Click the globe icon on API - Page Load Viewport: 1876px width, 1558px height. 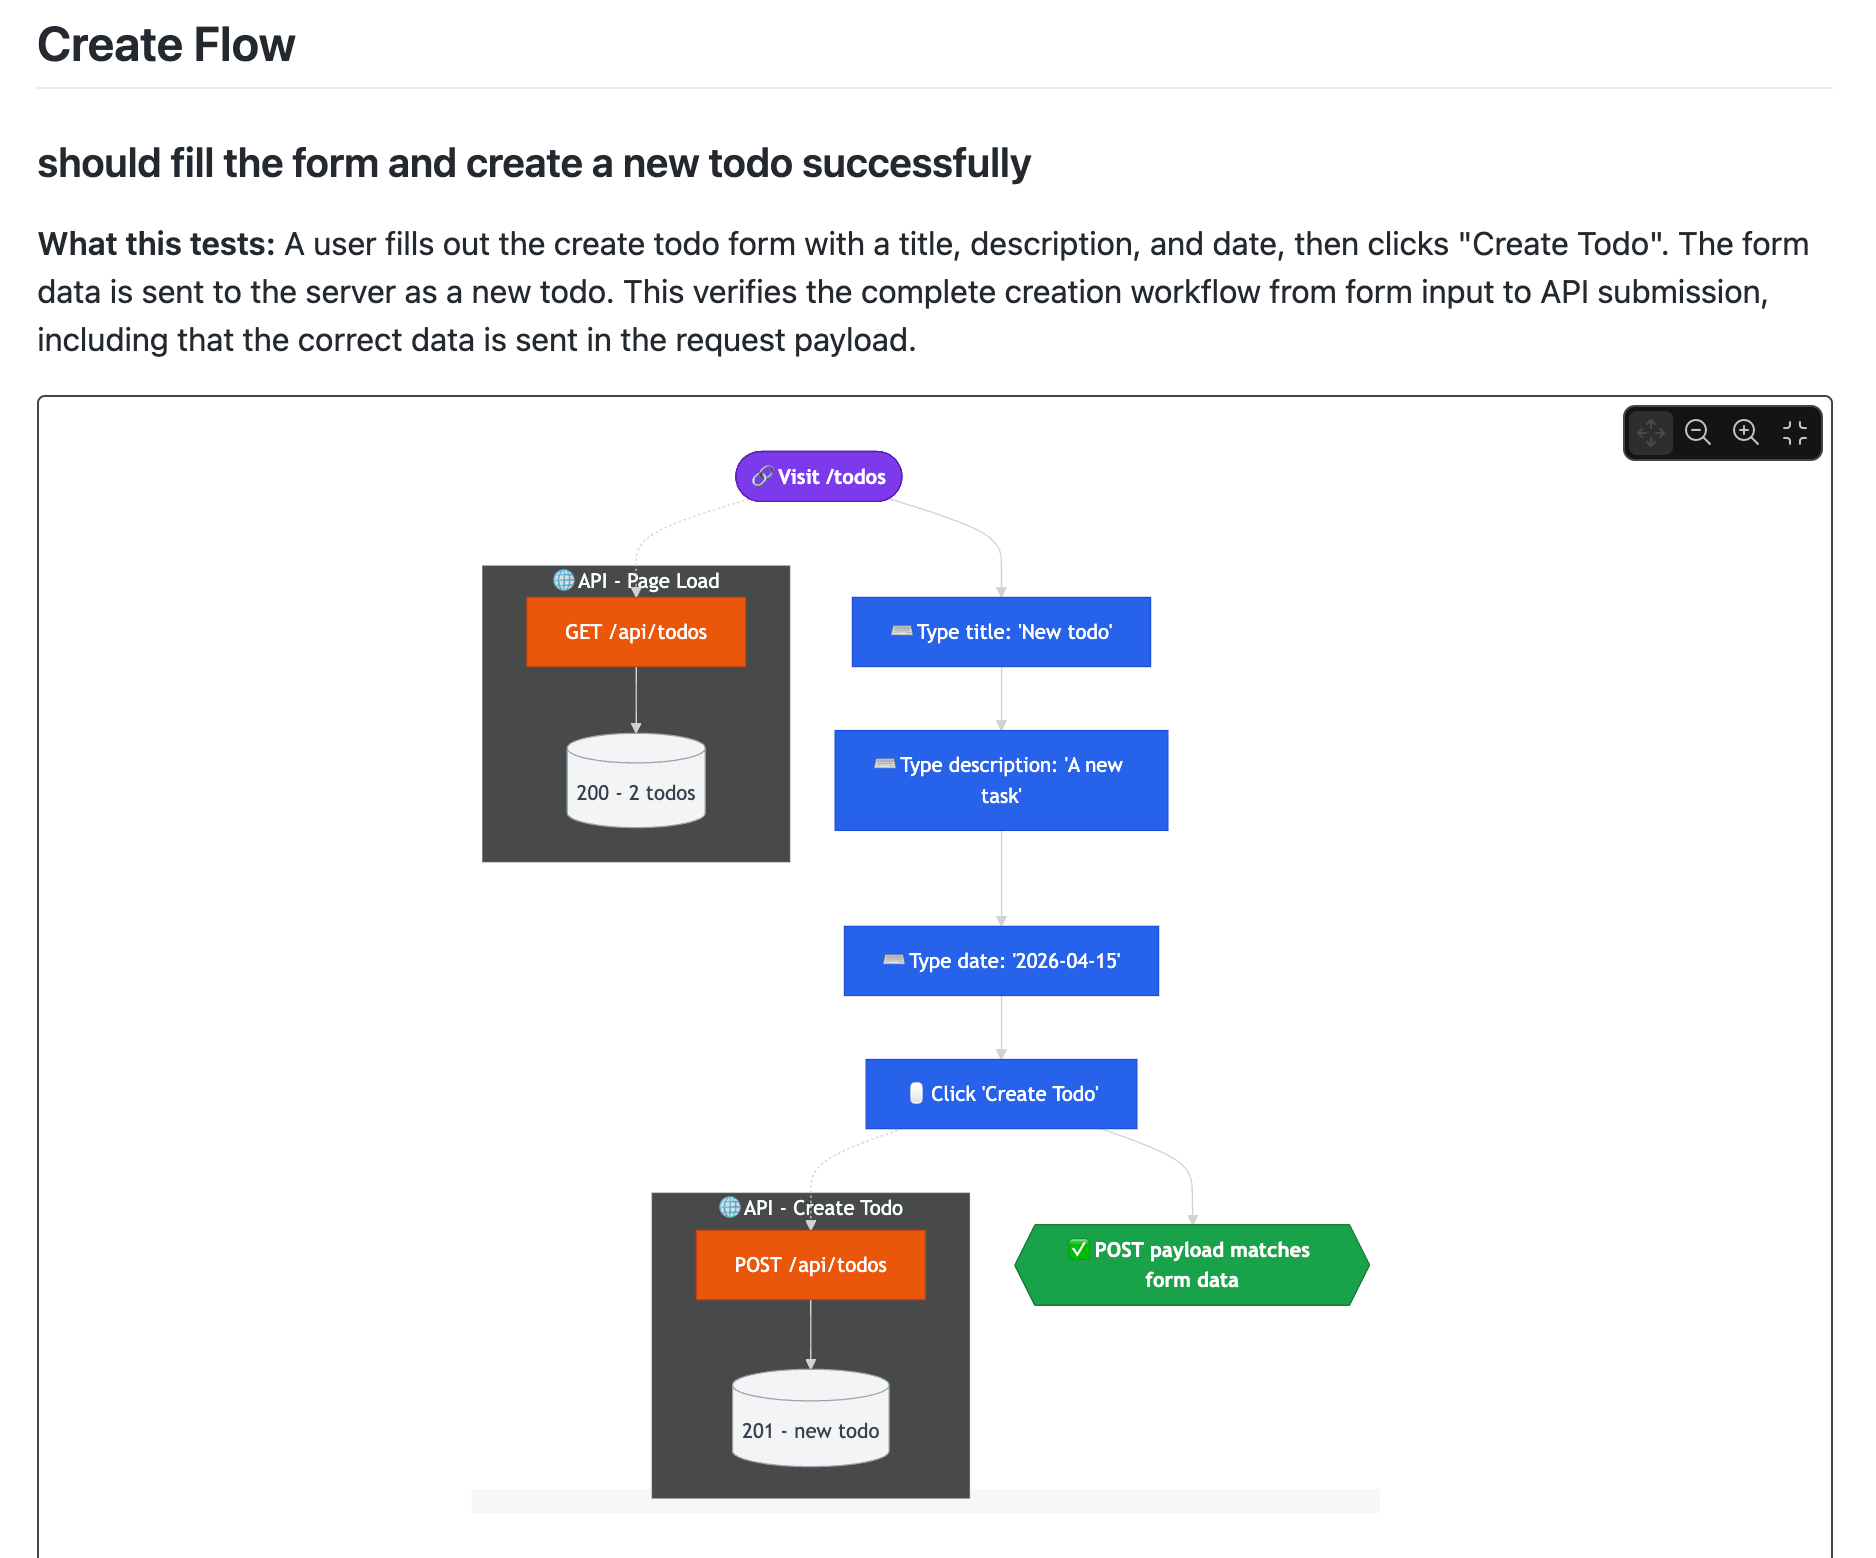coord(563,580)
